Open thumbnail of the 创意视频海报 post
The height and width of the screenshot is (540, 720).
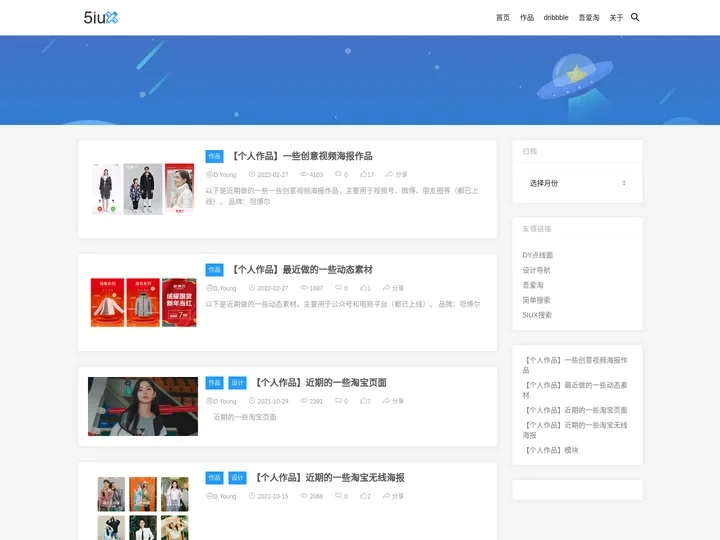click(143, 189)
